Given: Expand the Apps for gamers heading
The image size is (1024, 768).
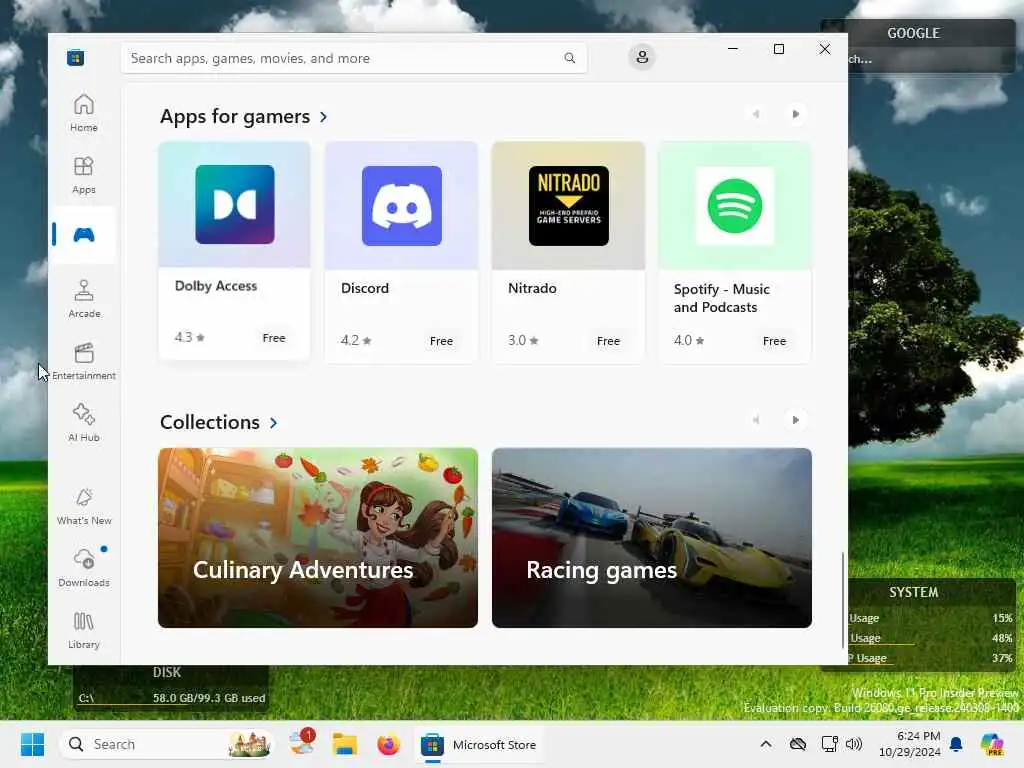Looking at the screenshot, I should (244, 116).
